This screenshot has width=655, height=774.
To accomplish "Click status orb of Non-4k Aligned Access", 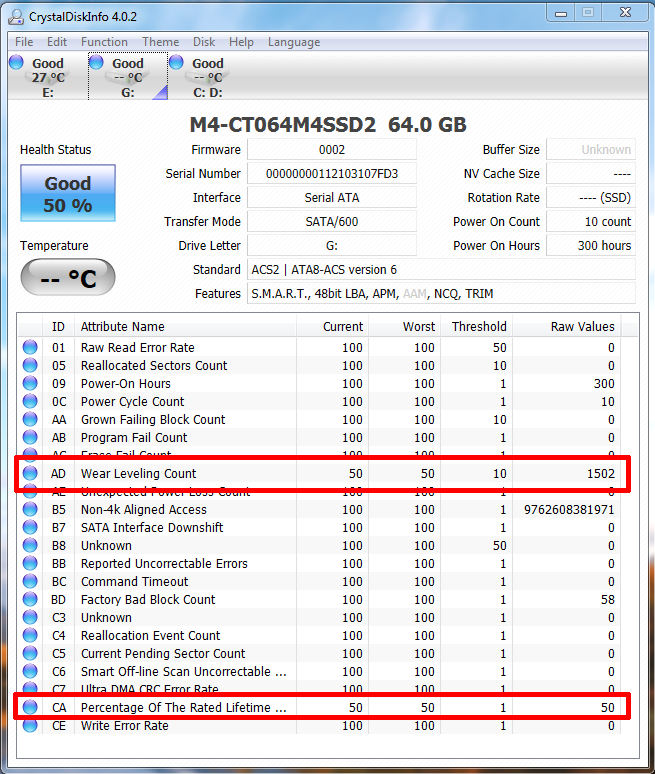I will [x=30, y=509].
